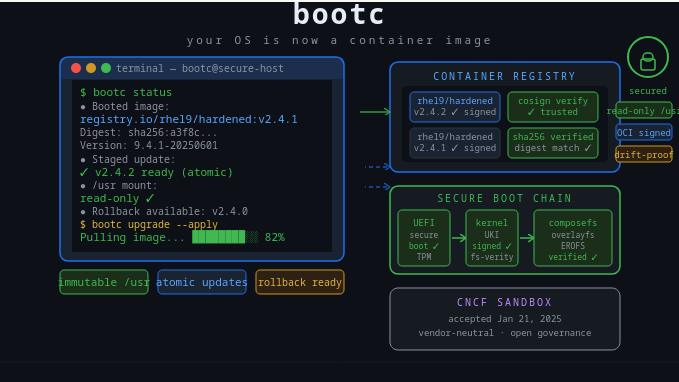Viewport: 679px width, 382px height.
Task: Click the sha256 verified digest match card
Action: 553,142
